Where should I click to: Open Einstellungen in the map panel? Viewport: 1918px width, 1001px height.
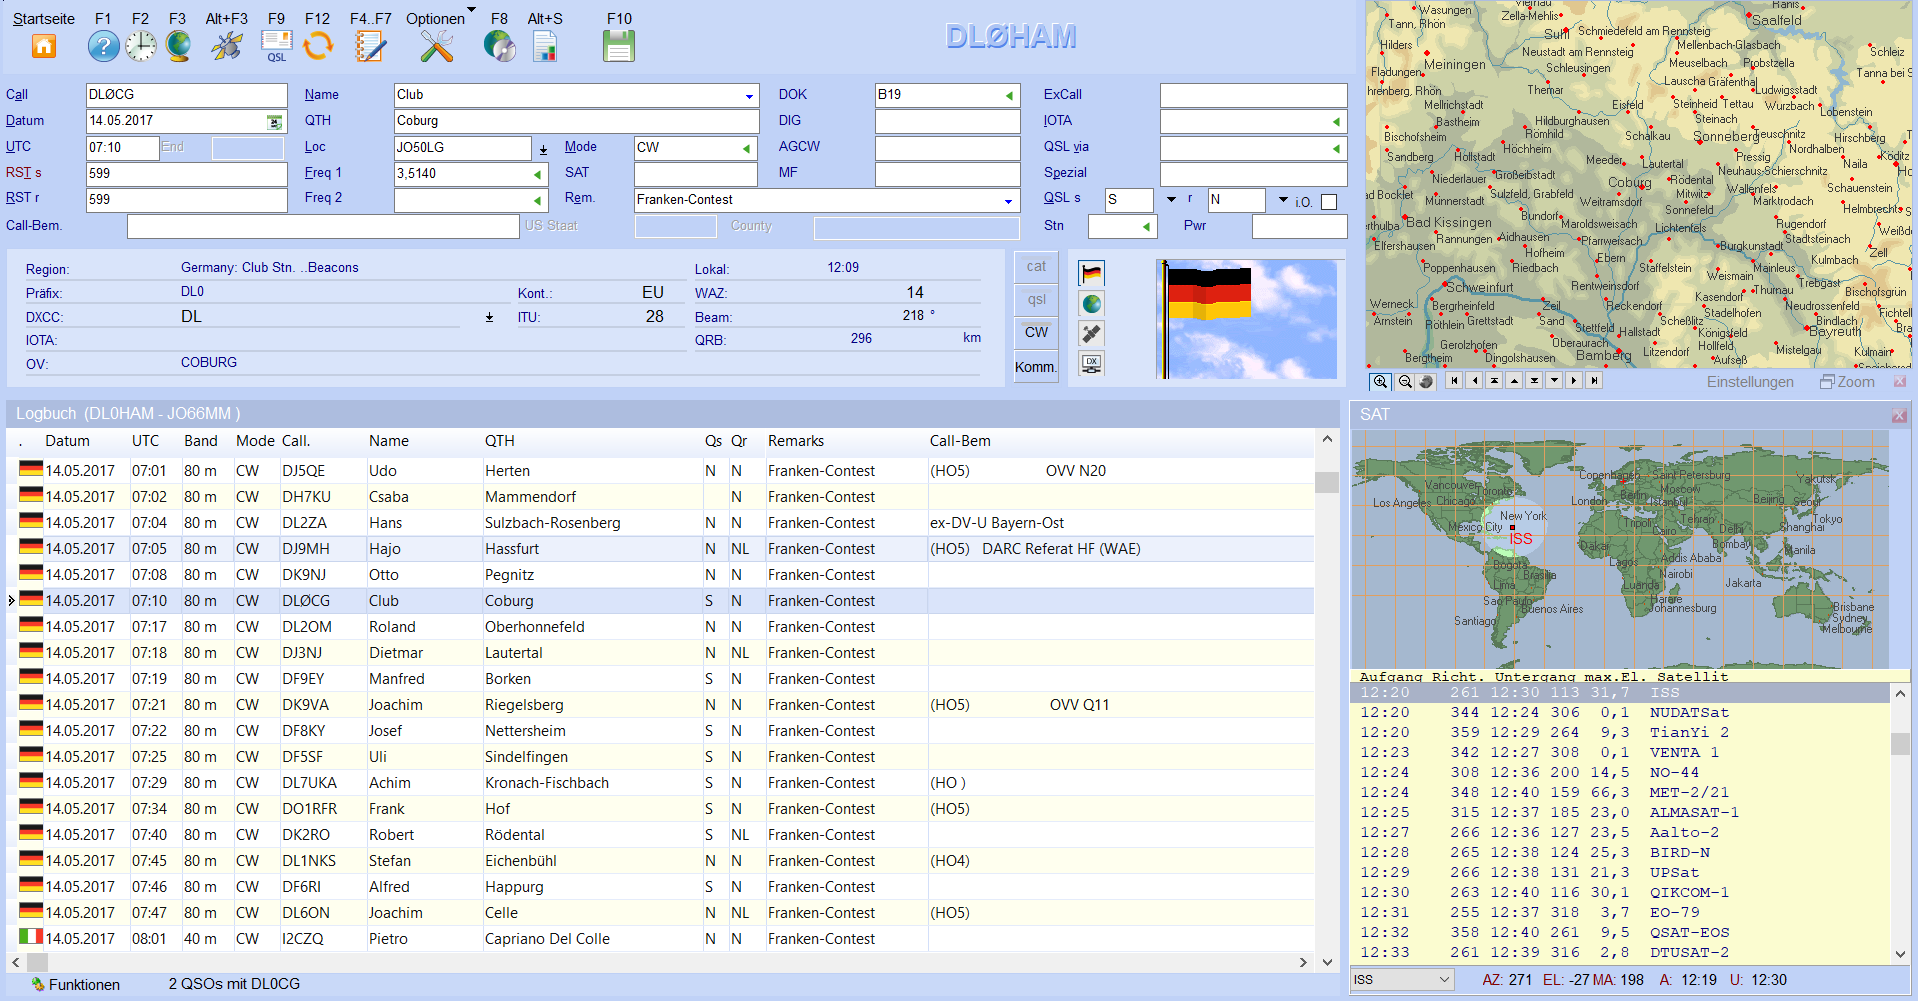1749,382
